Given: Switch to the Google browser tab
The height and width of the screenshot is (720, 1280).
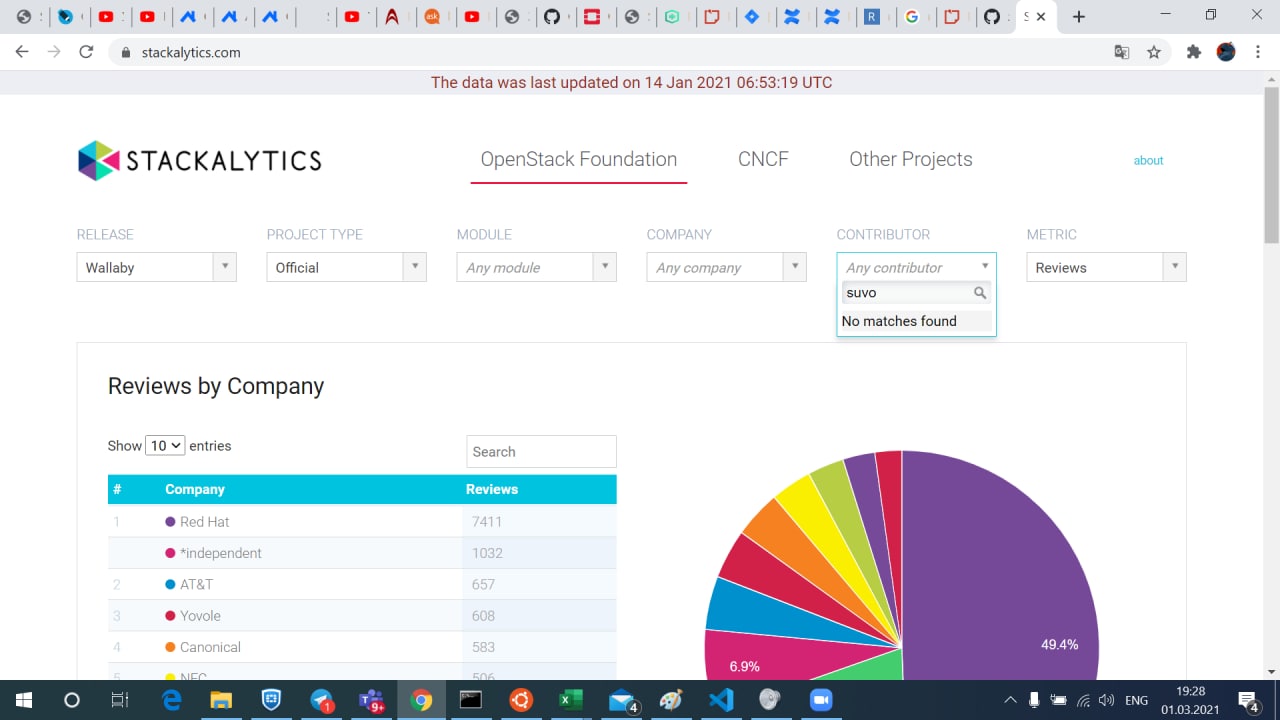Looking at the screenshot, I should (910, 17).
